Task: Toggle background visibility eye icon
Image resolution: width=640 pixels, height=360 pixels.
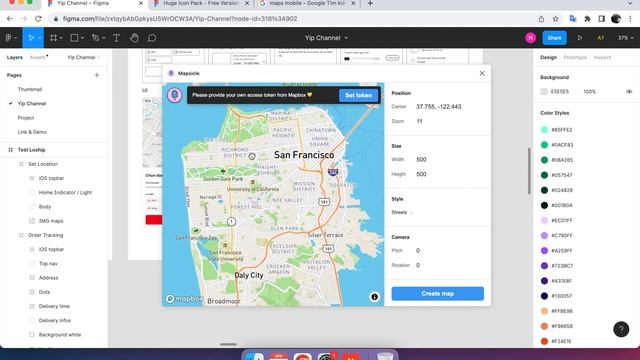Action: [x=629, y=92]
